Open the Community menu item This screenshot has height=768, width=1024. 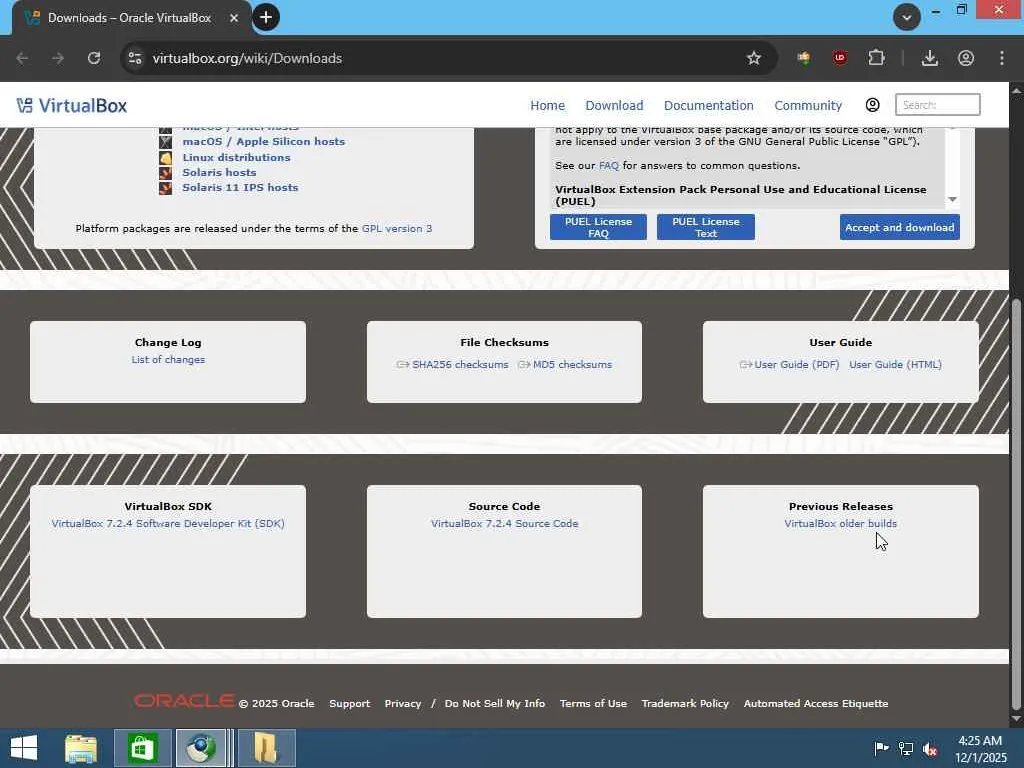click(808, 105)
